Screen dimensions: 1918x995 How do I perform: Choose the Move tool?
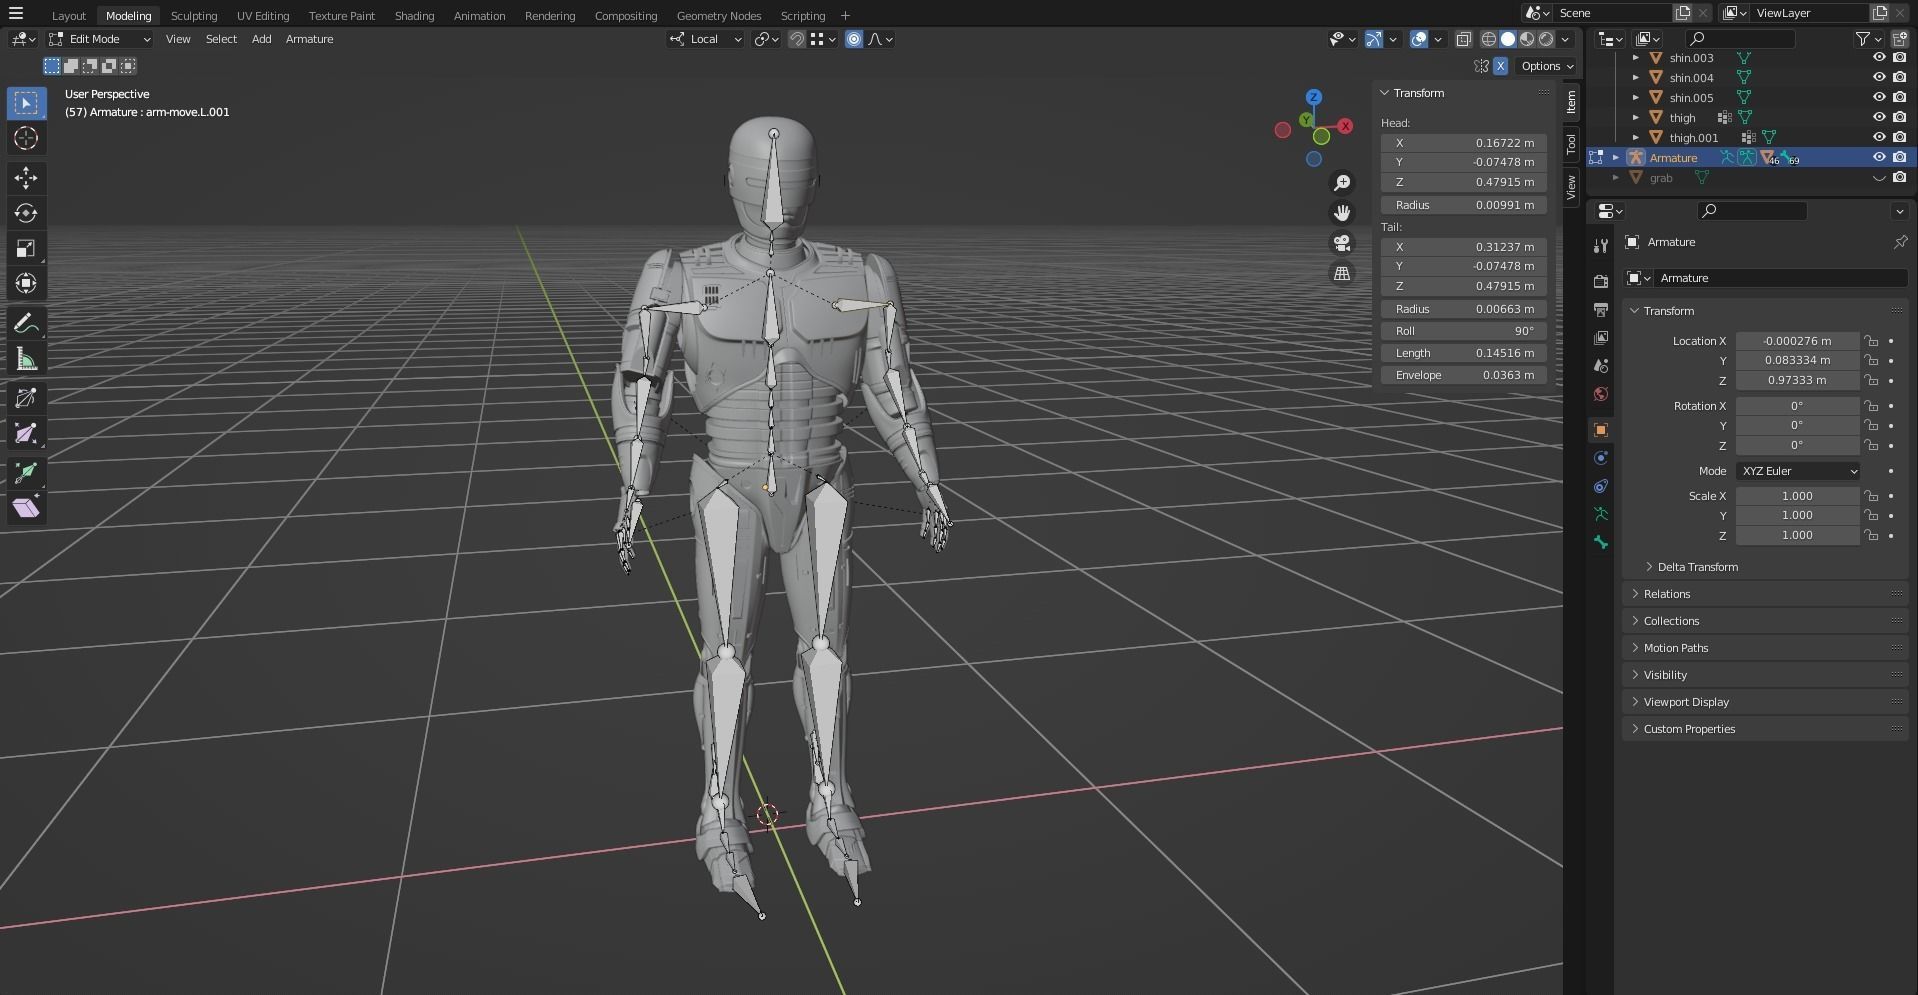(26, 178)
